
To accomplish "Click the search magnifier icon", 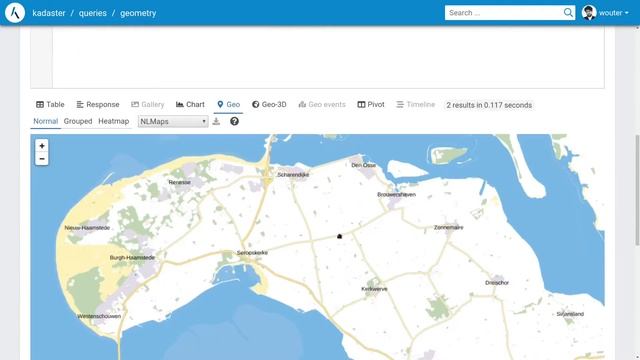I will 568,13.
